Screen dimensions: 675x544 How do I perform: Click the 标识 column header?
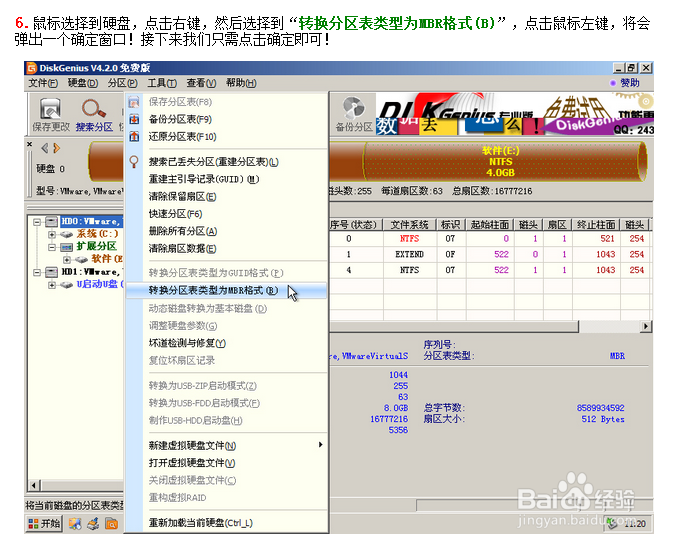click(451, 225)
